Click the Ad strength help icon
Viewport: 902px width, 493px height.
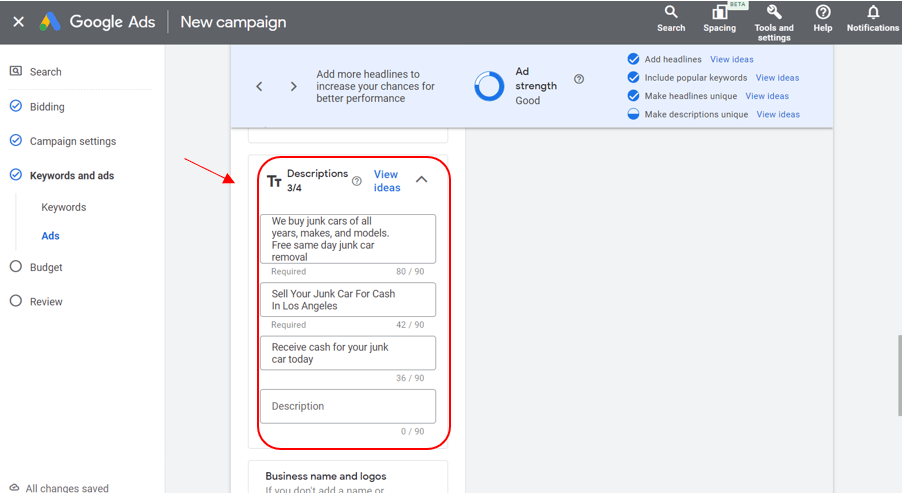coord(579,79)
